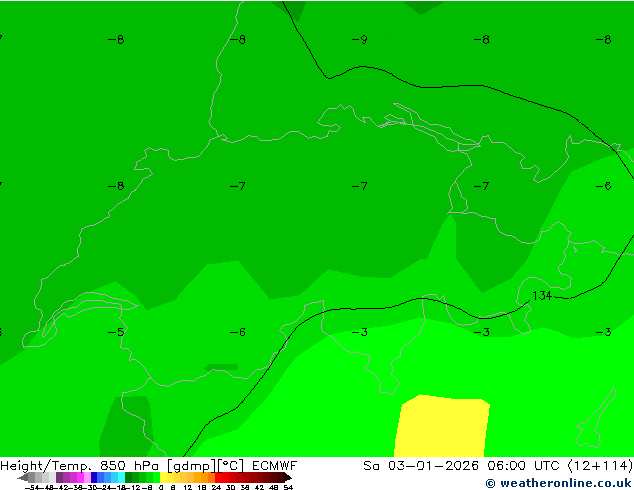
Task: Open the weatheronline.co.uk copyright link
Action: pos(558,483)
